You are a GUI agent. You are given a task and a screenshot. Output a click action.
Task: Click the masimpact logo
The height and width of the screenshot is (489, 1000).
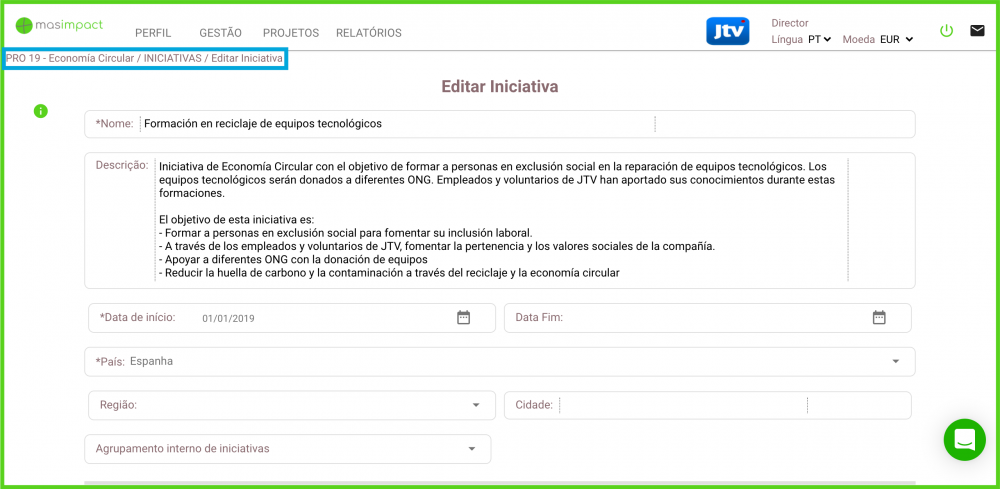click(x=60, y=25)
